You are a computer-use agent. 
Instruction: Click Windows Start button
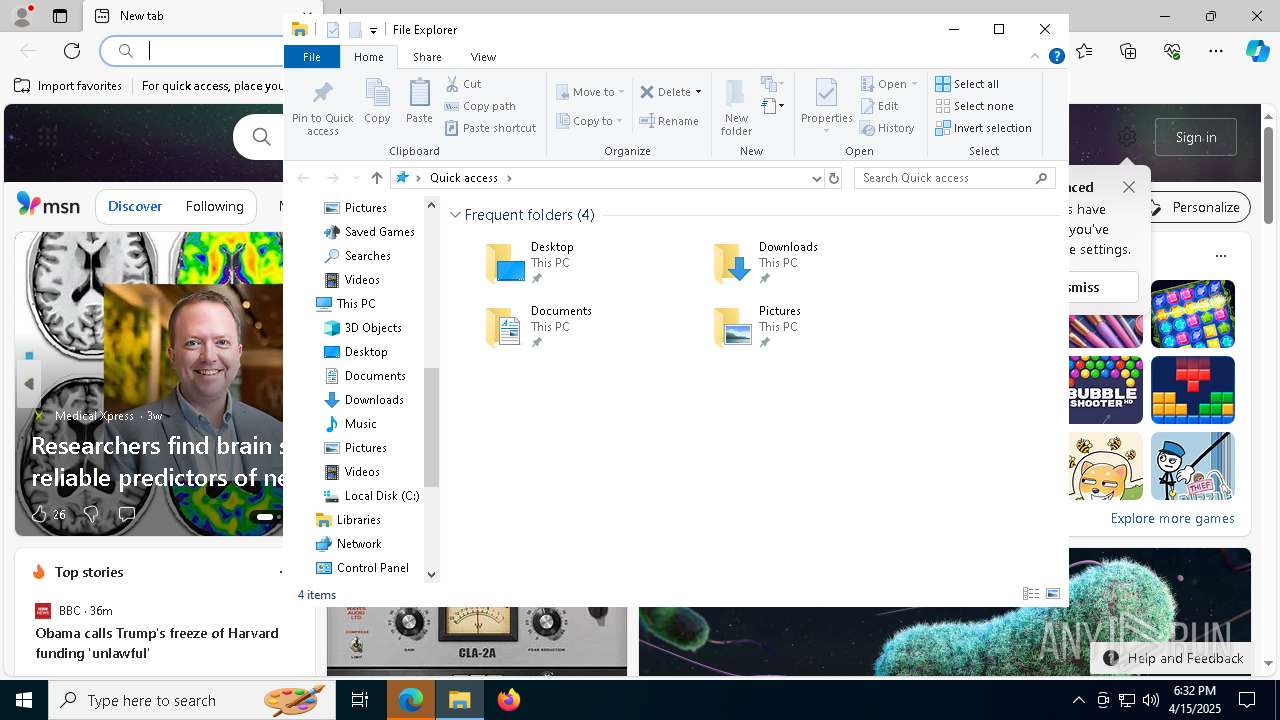click(x=24, y=700)
